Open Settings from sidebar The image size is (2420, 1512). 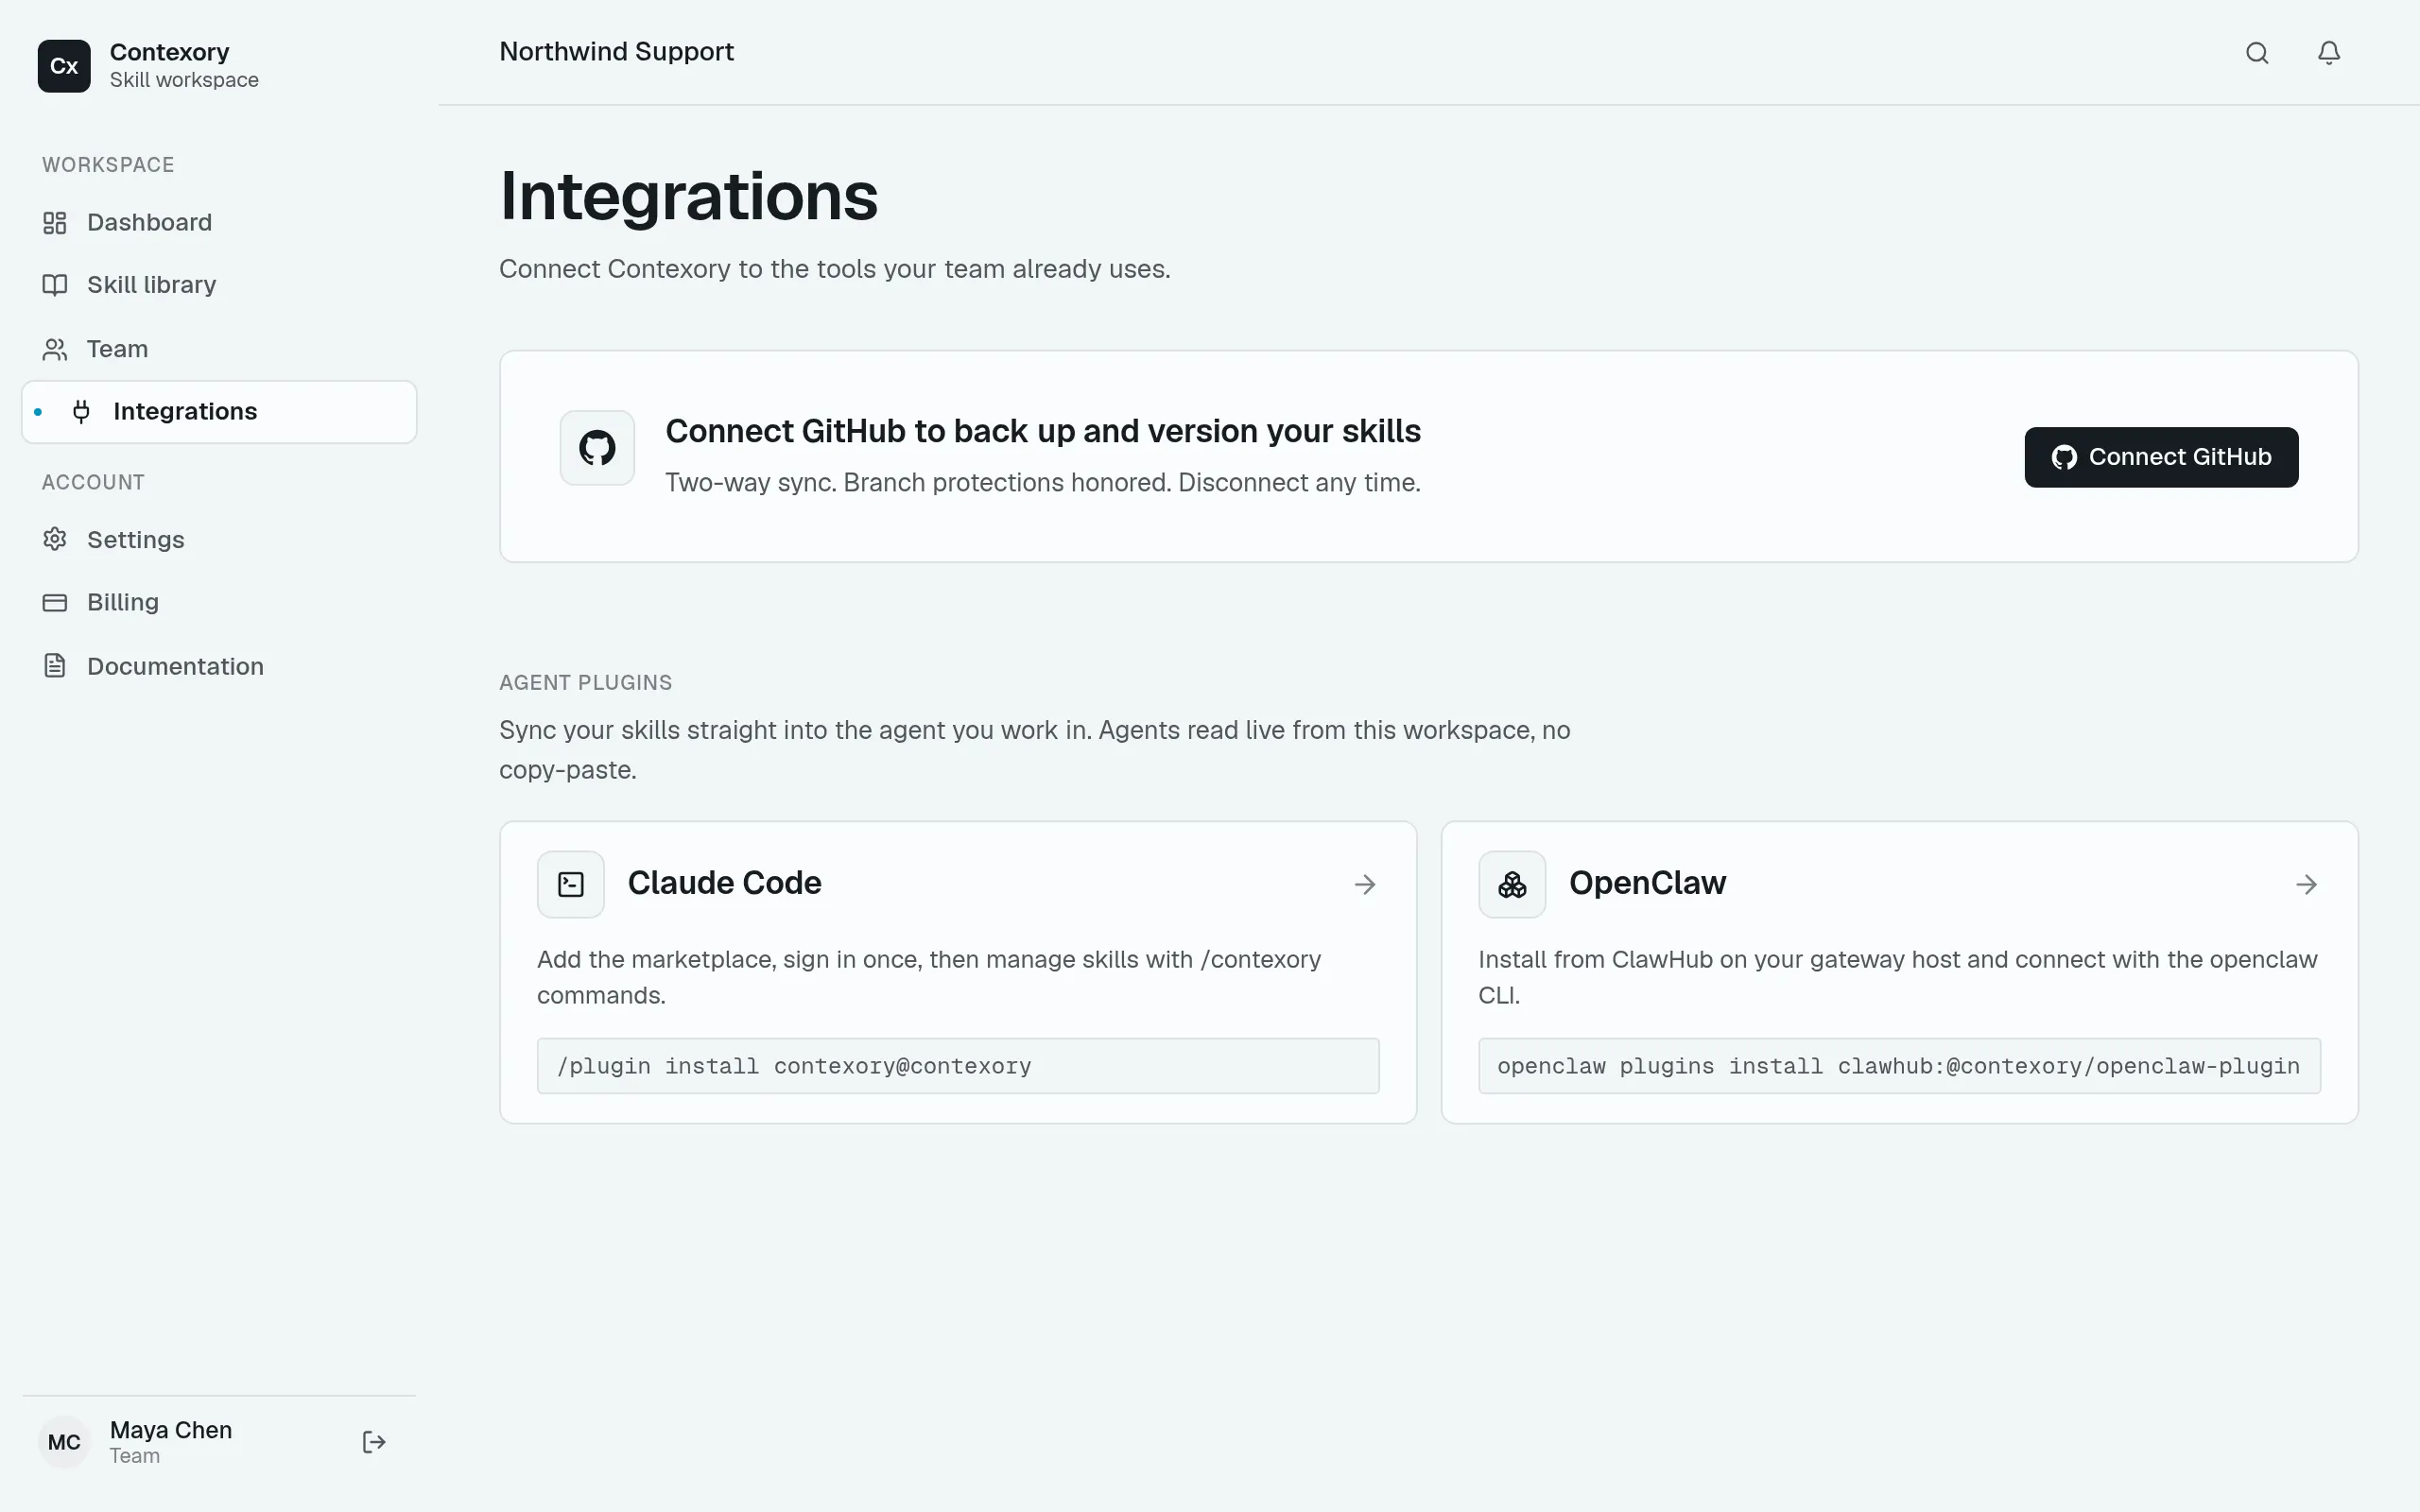(219, 540)
